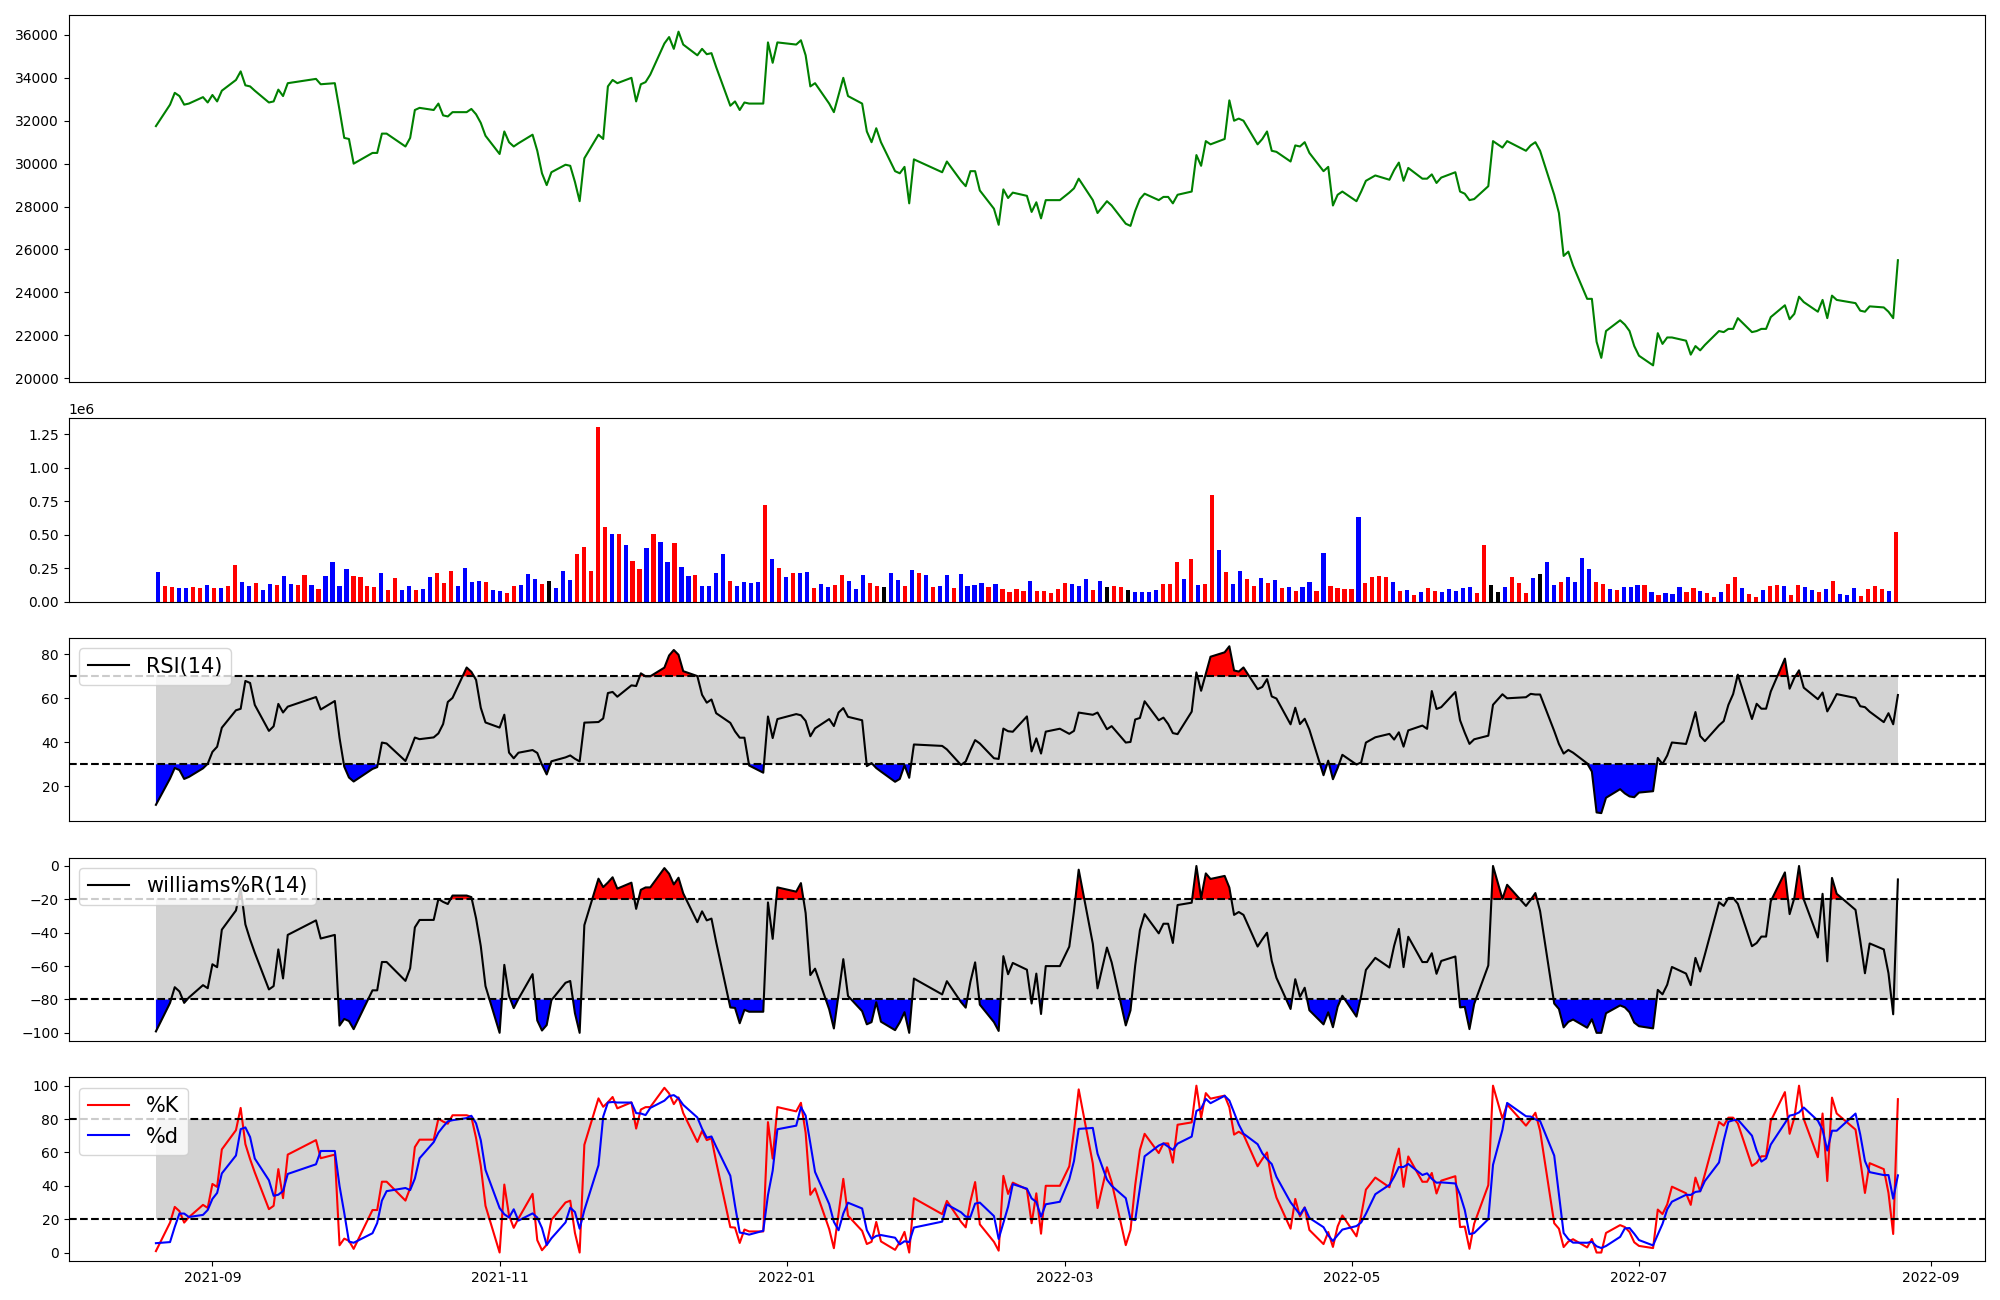Click the blue %d legend entry

161,1136
